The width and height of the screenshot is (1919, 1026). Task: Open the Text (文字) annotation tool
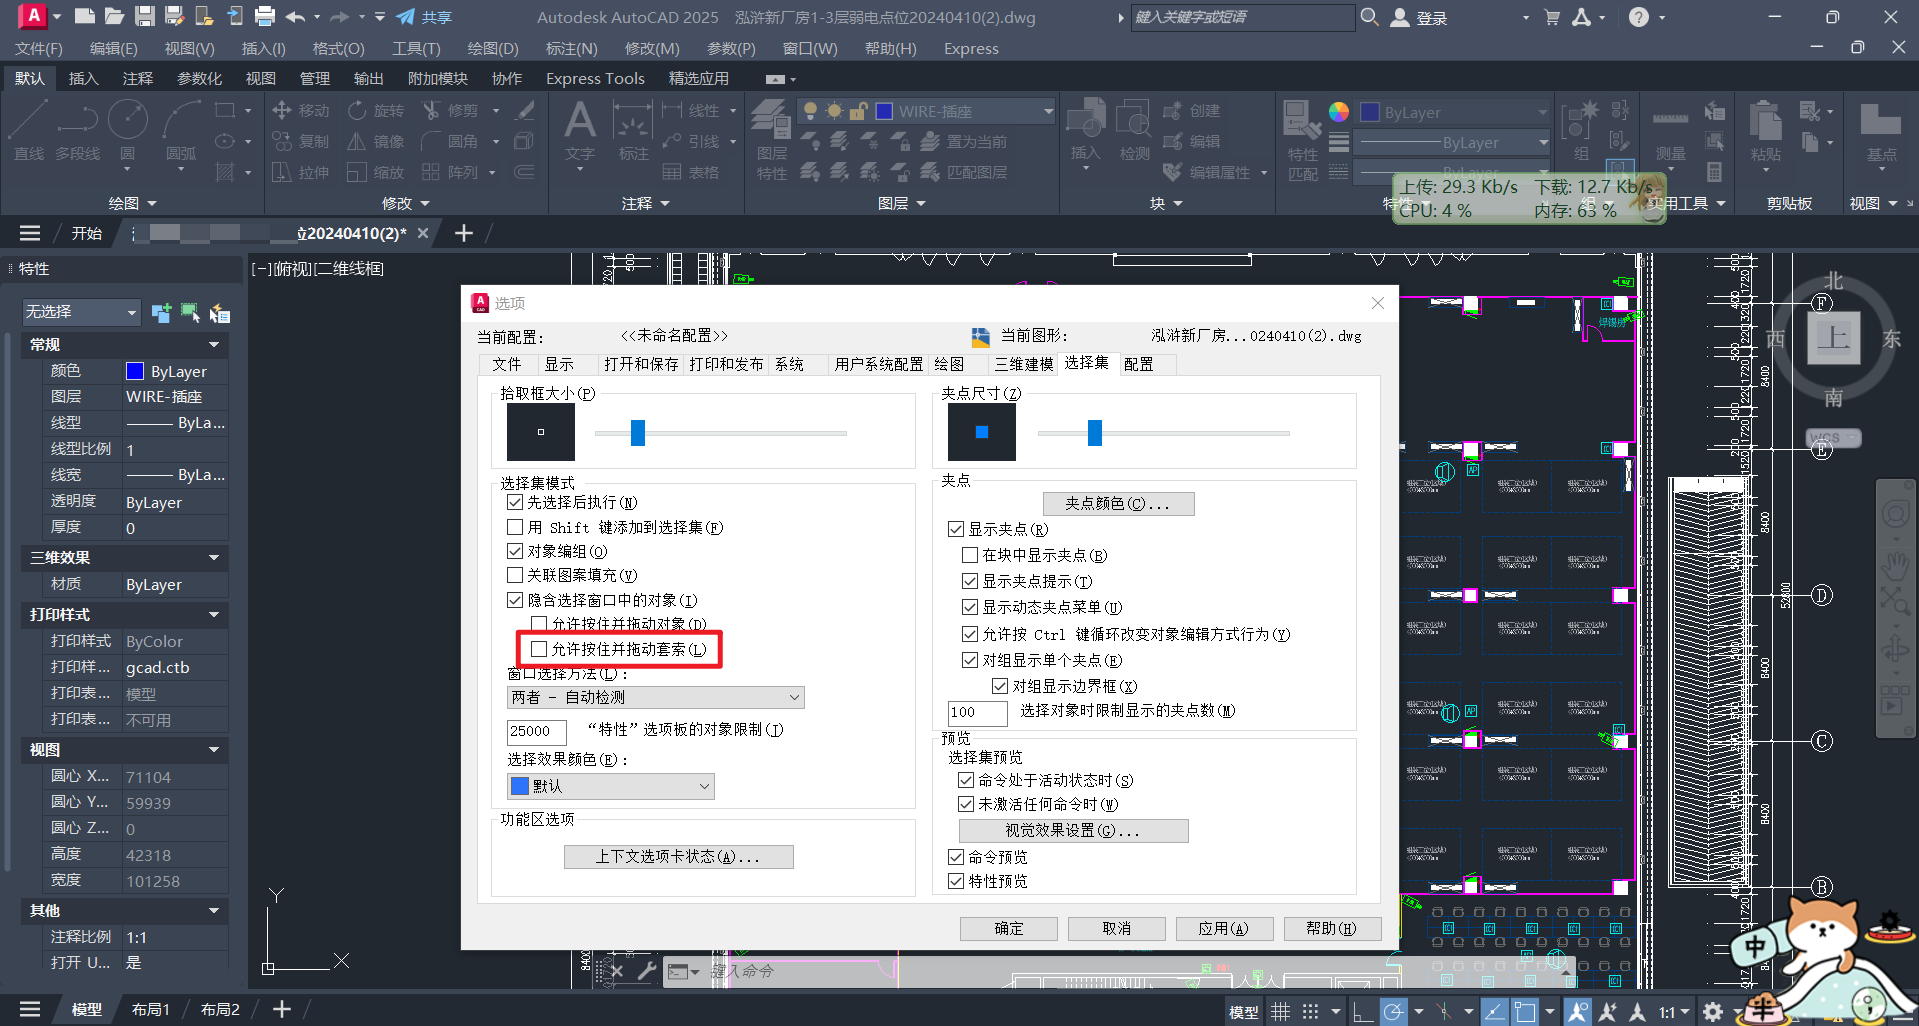point(580,130)
